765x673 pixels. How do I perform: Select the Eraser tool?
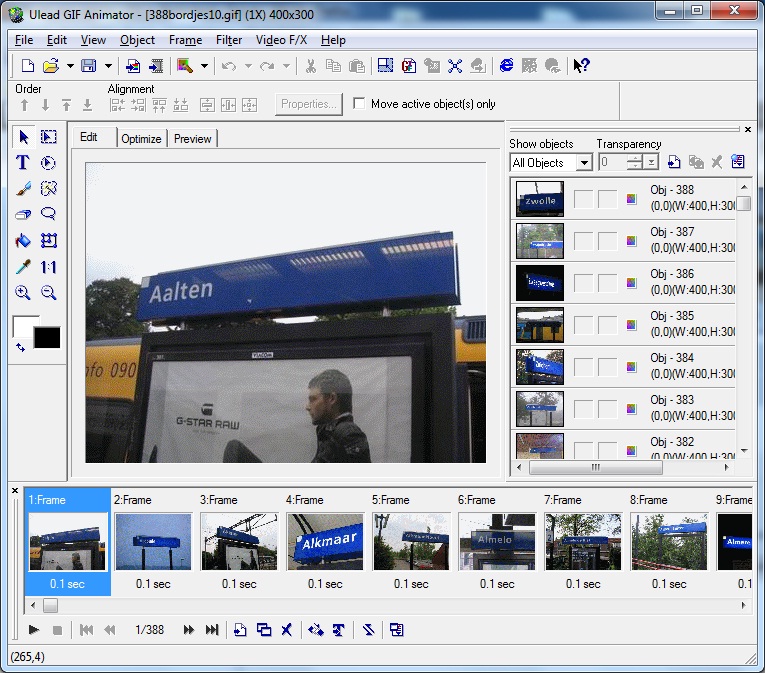pos(23,214)
